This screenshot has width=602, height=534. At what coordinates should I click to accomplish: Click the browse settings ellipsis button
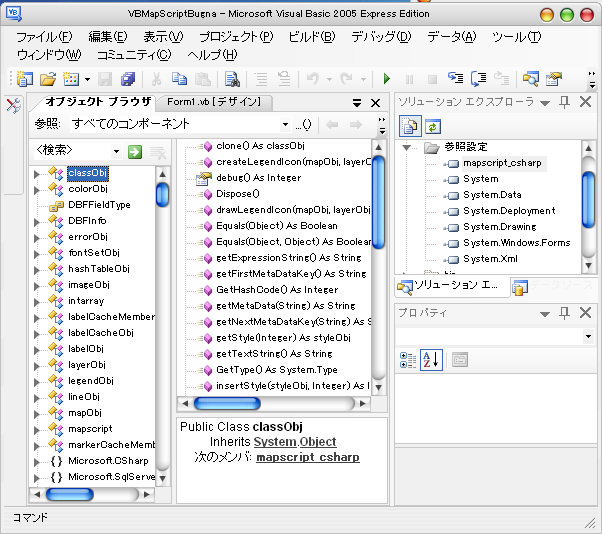(304, 124)
